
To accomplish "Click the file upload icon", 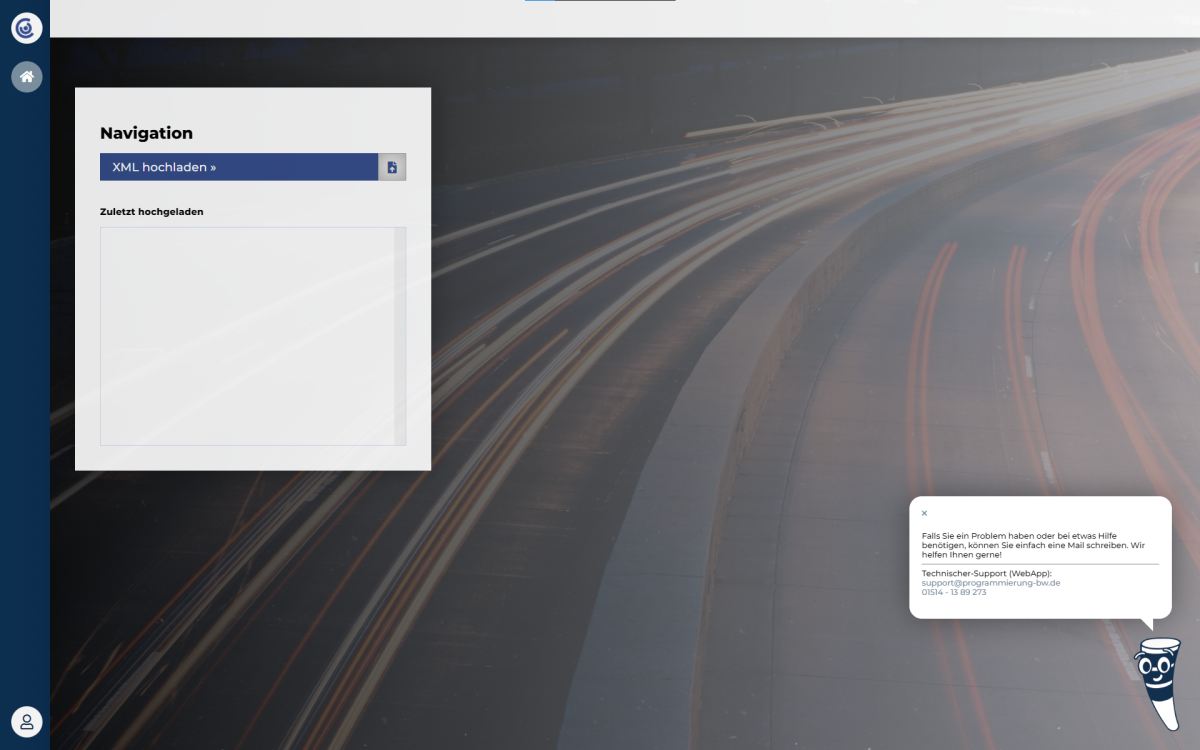I will [x=392, y=167].
